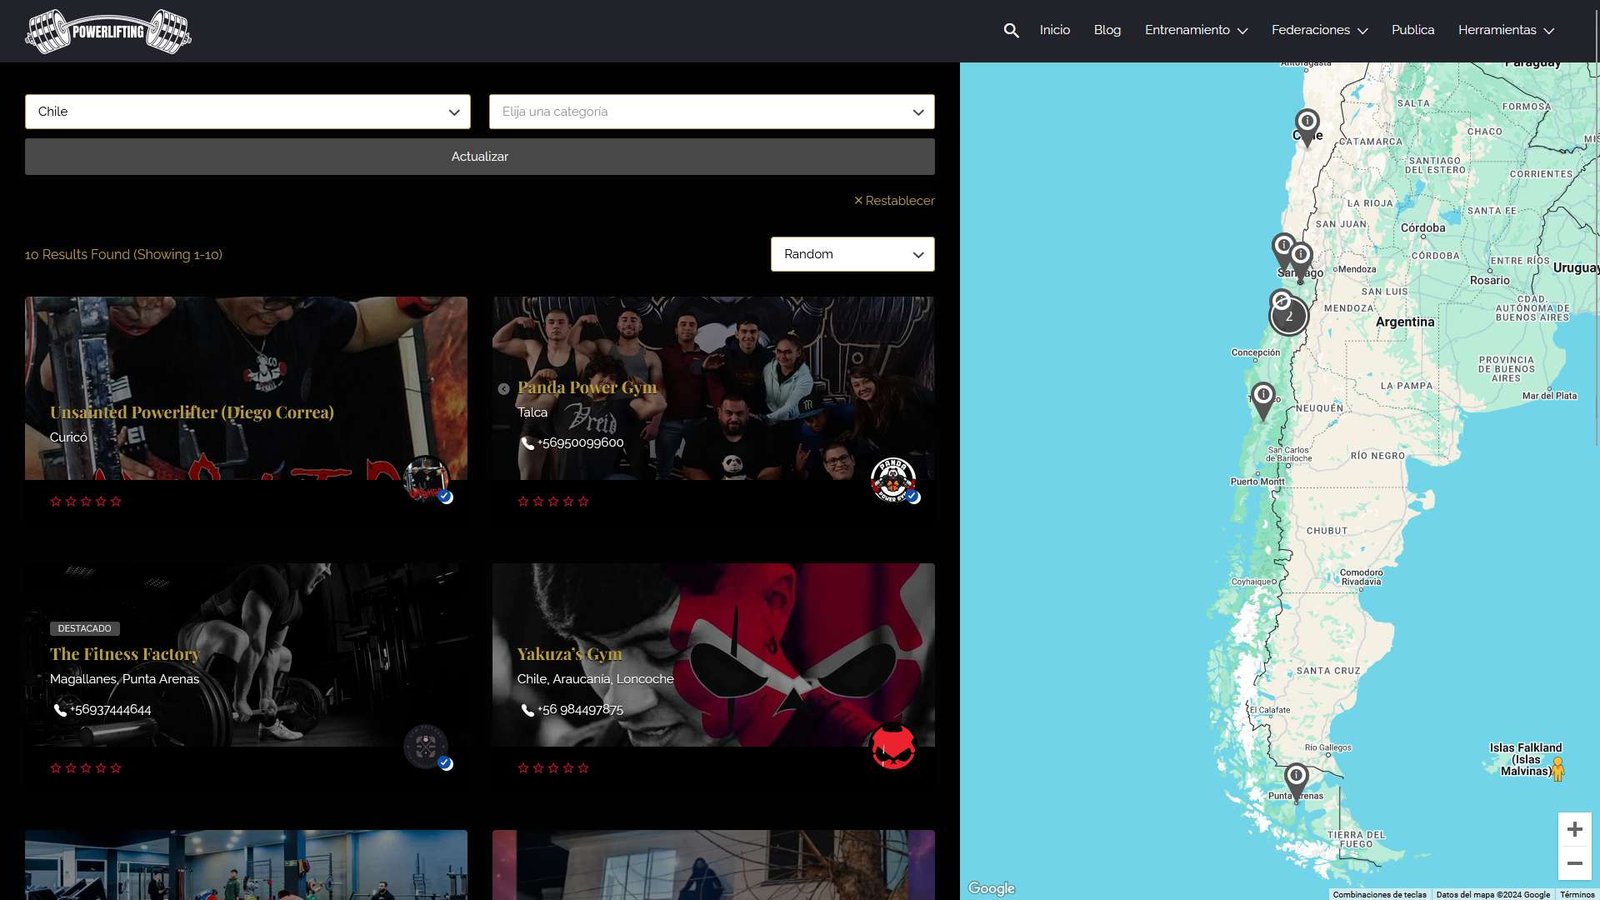Click Yakuza's Gym star rating
This screenshot has height=900, width=1600.
pyautogui.click(x=553, y=769)
